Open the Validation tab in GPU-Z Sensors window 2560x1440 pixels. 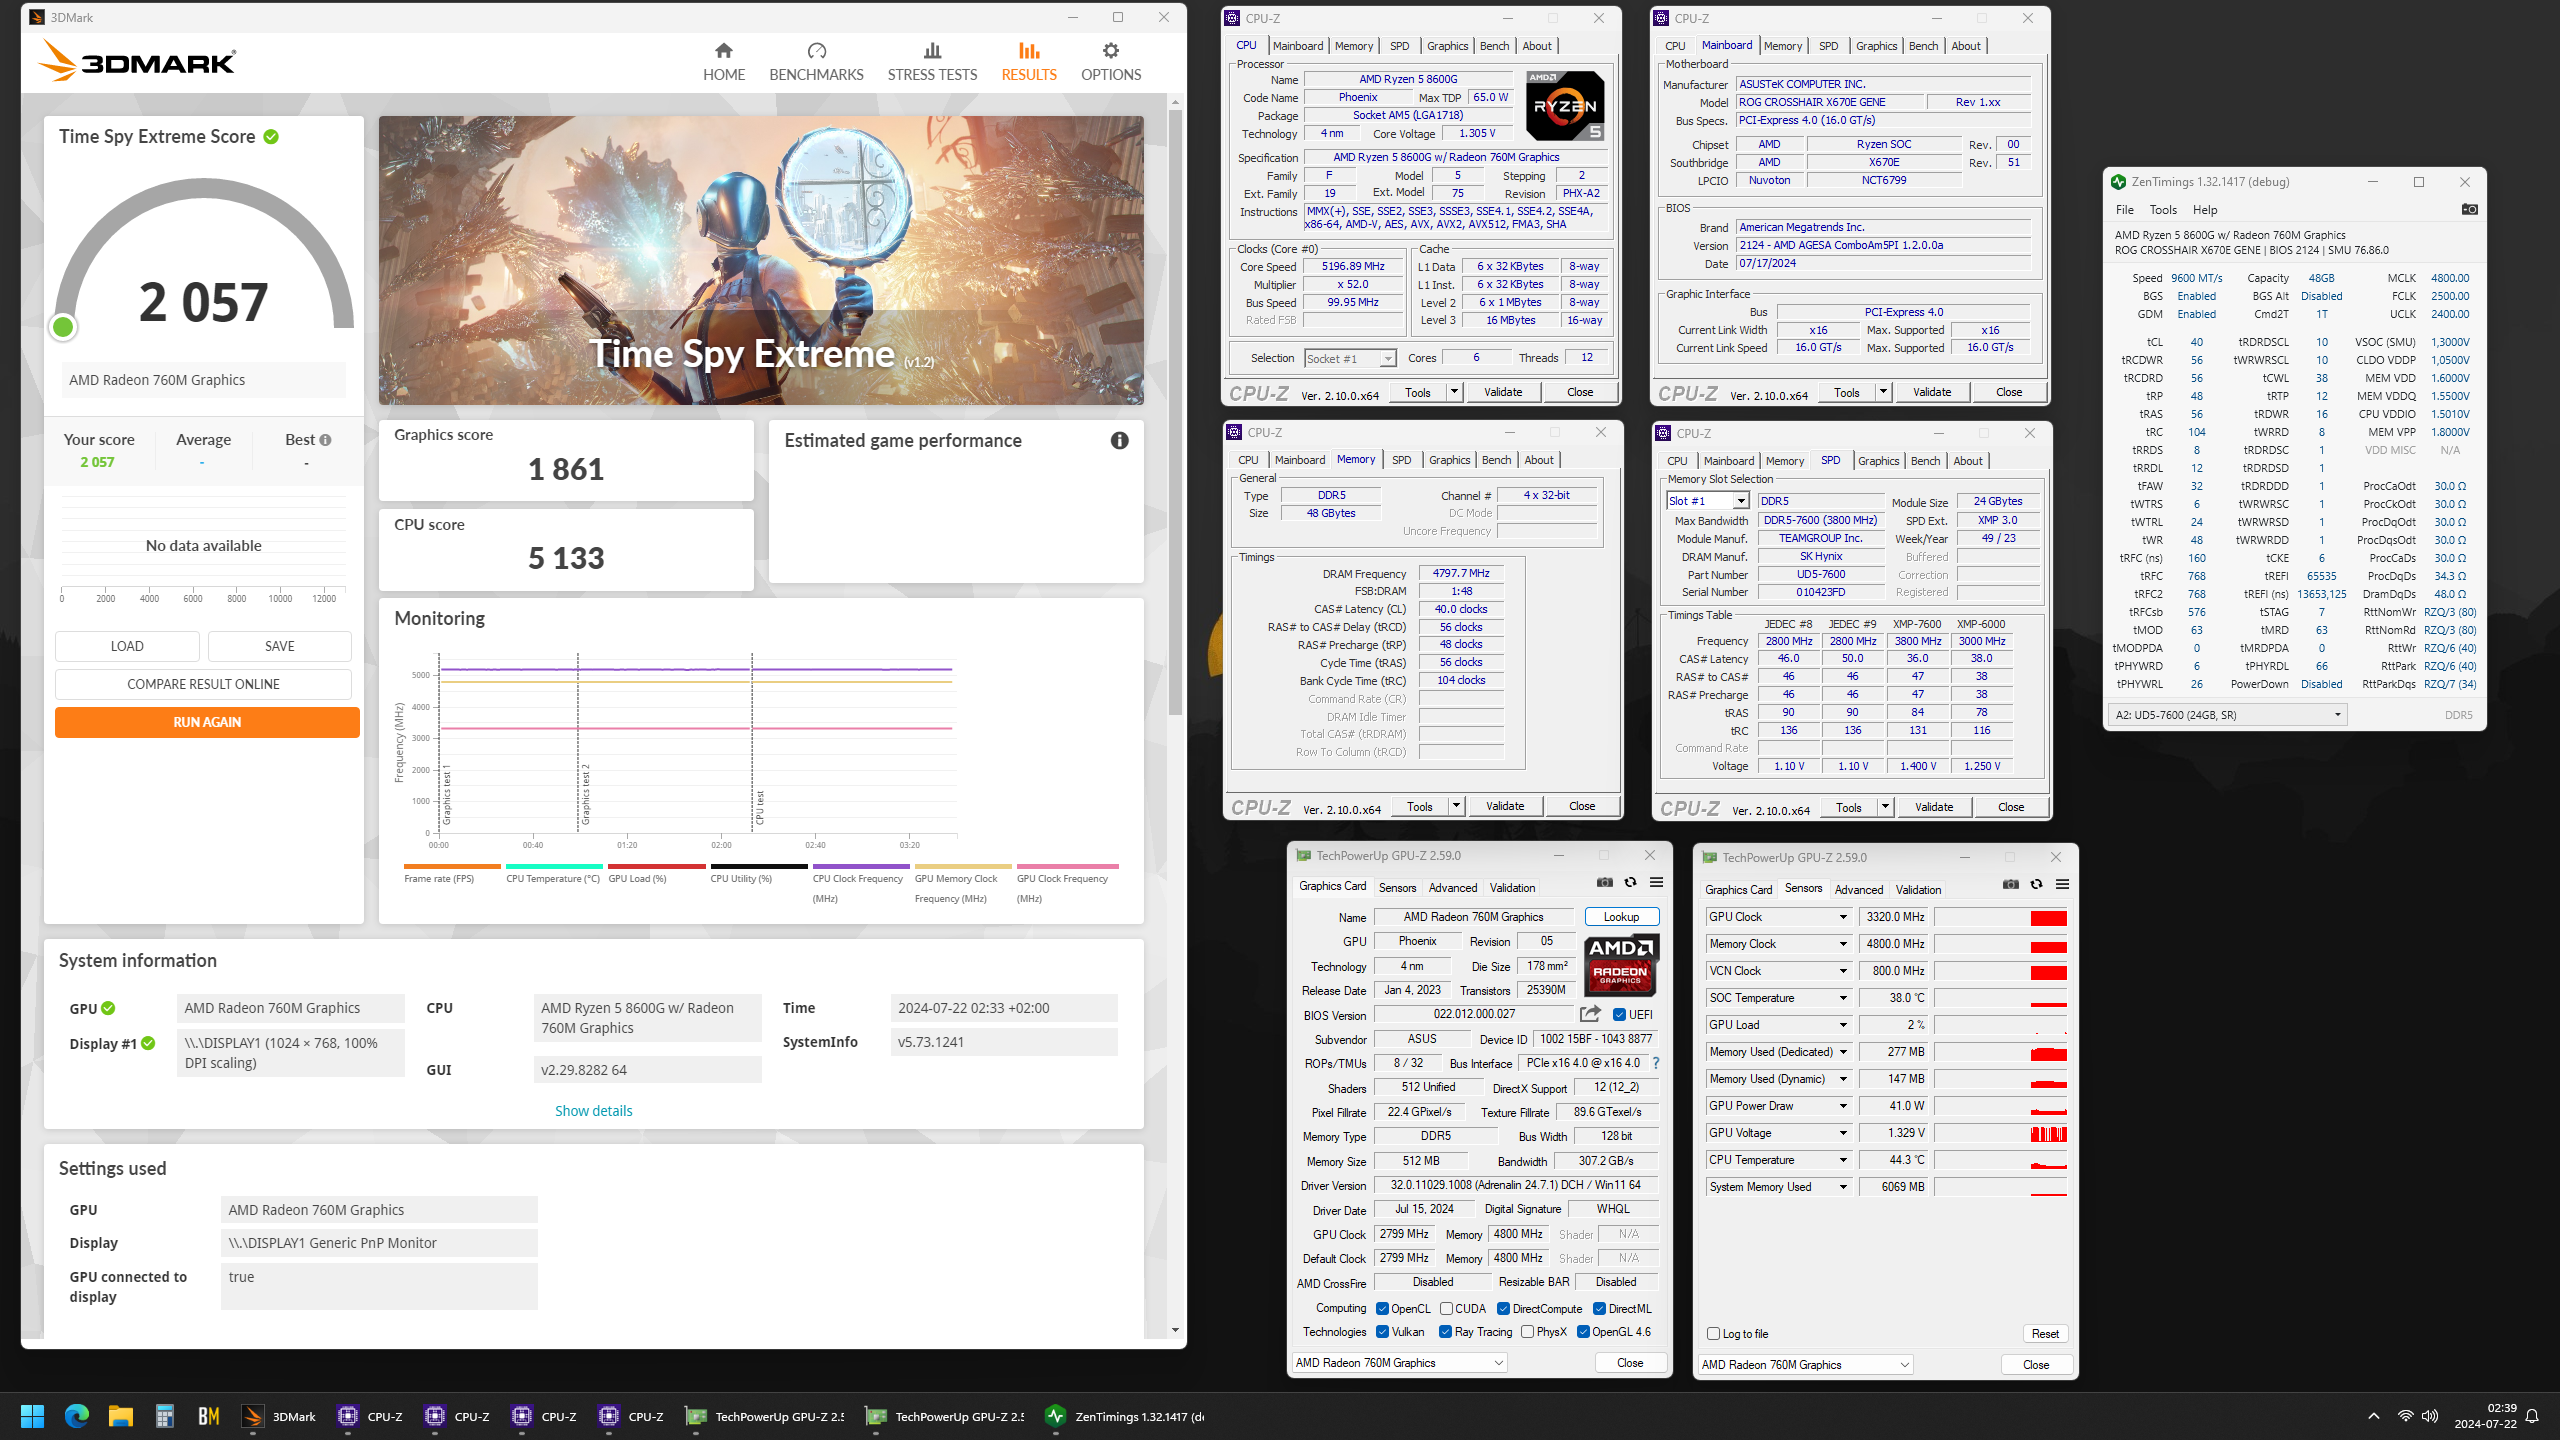[x=1918, y=889]
